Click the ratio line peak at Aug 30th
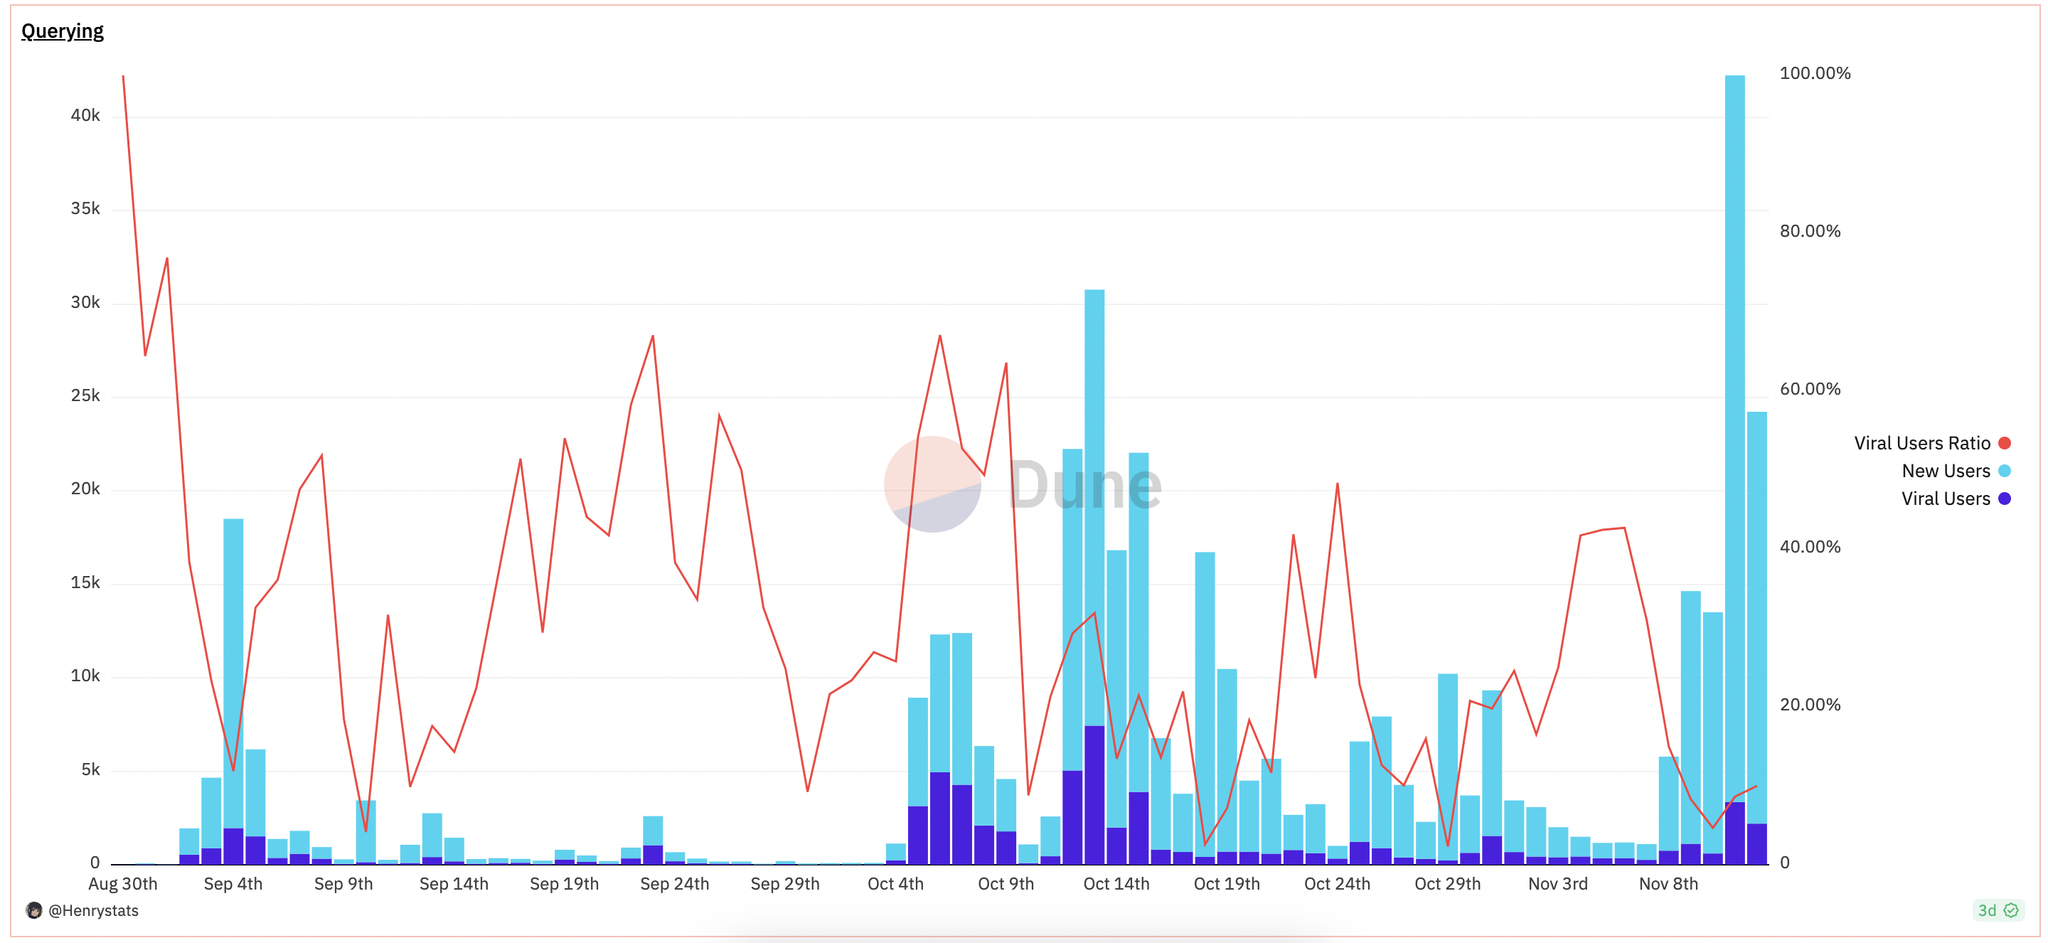 [x=123, y=76]
